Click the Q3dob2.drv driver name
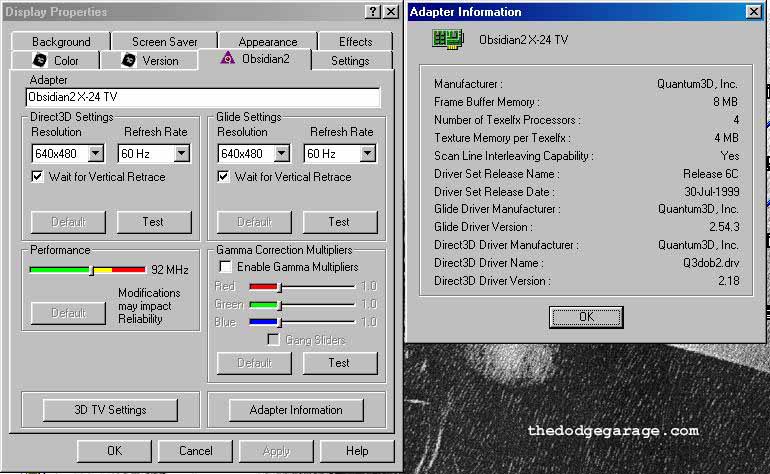 coord(711,263)
